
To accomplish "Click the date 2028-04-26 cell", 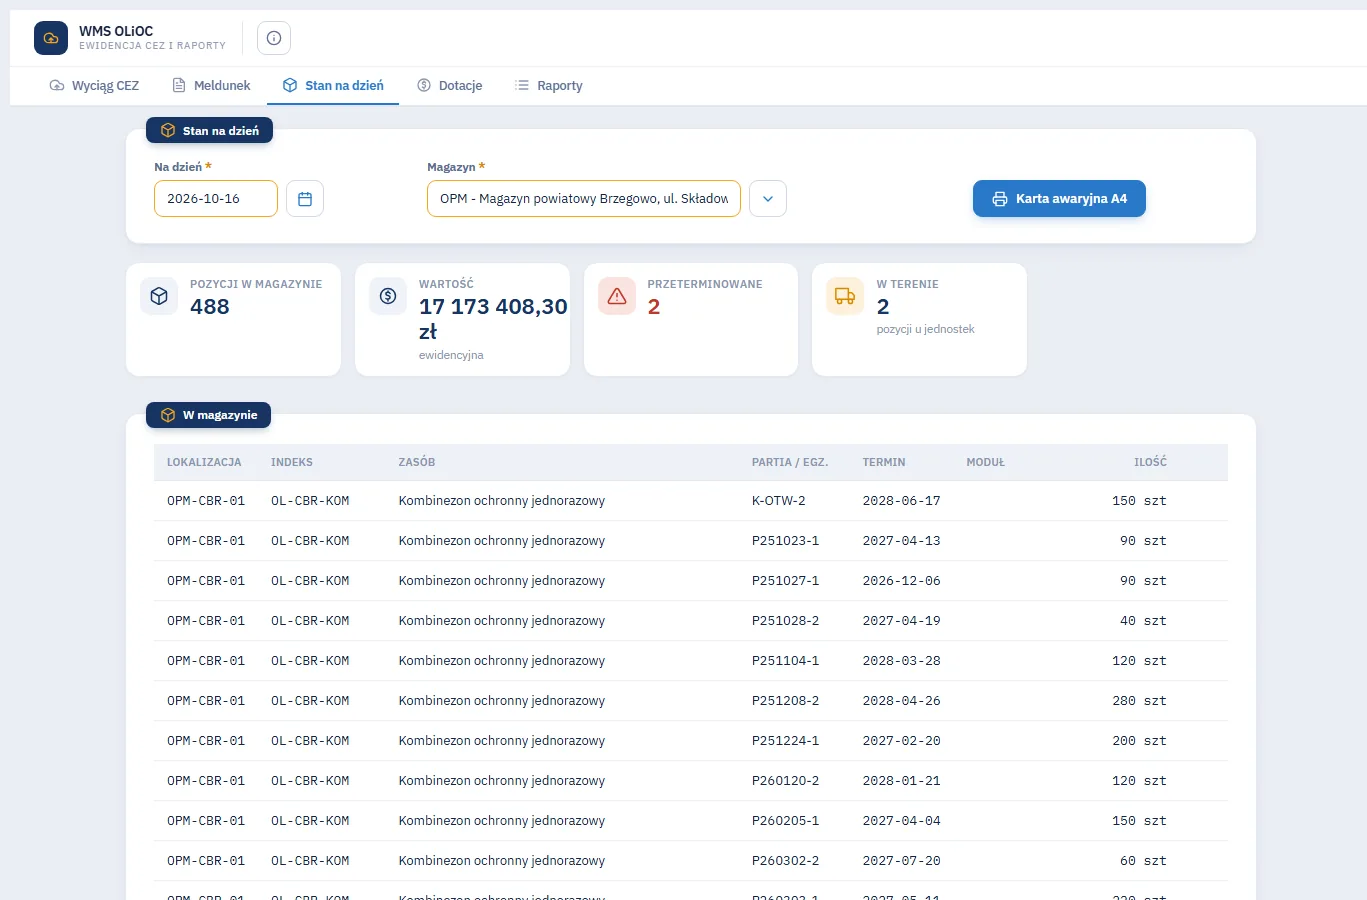I will coord(902,701).
